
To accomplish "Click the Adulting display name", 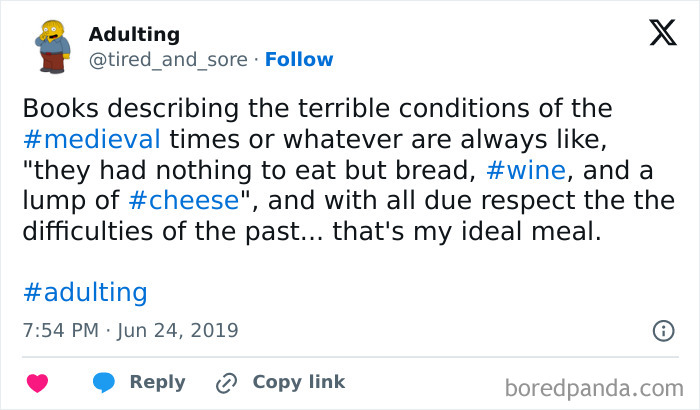I will (x=134, y=34).
